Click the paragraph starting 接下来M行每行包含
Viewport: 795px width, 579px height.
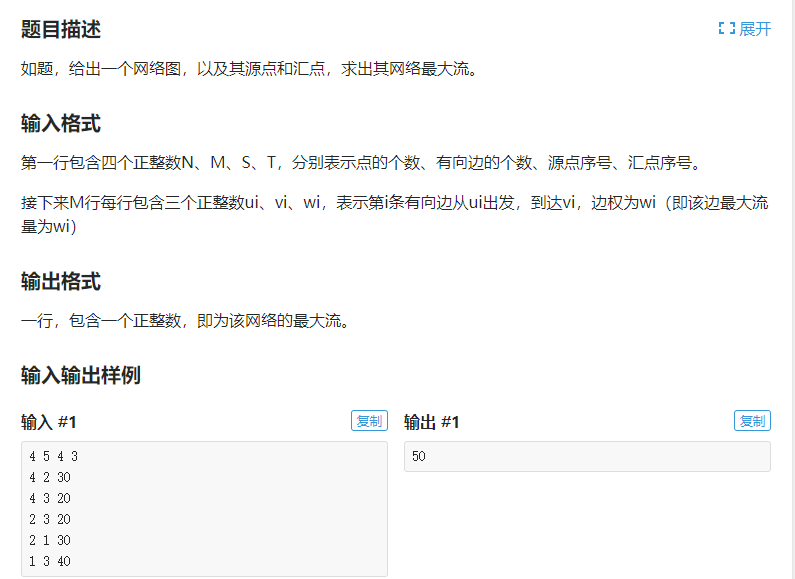[x=395, y=214]
